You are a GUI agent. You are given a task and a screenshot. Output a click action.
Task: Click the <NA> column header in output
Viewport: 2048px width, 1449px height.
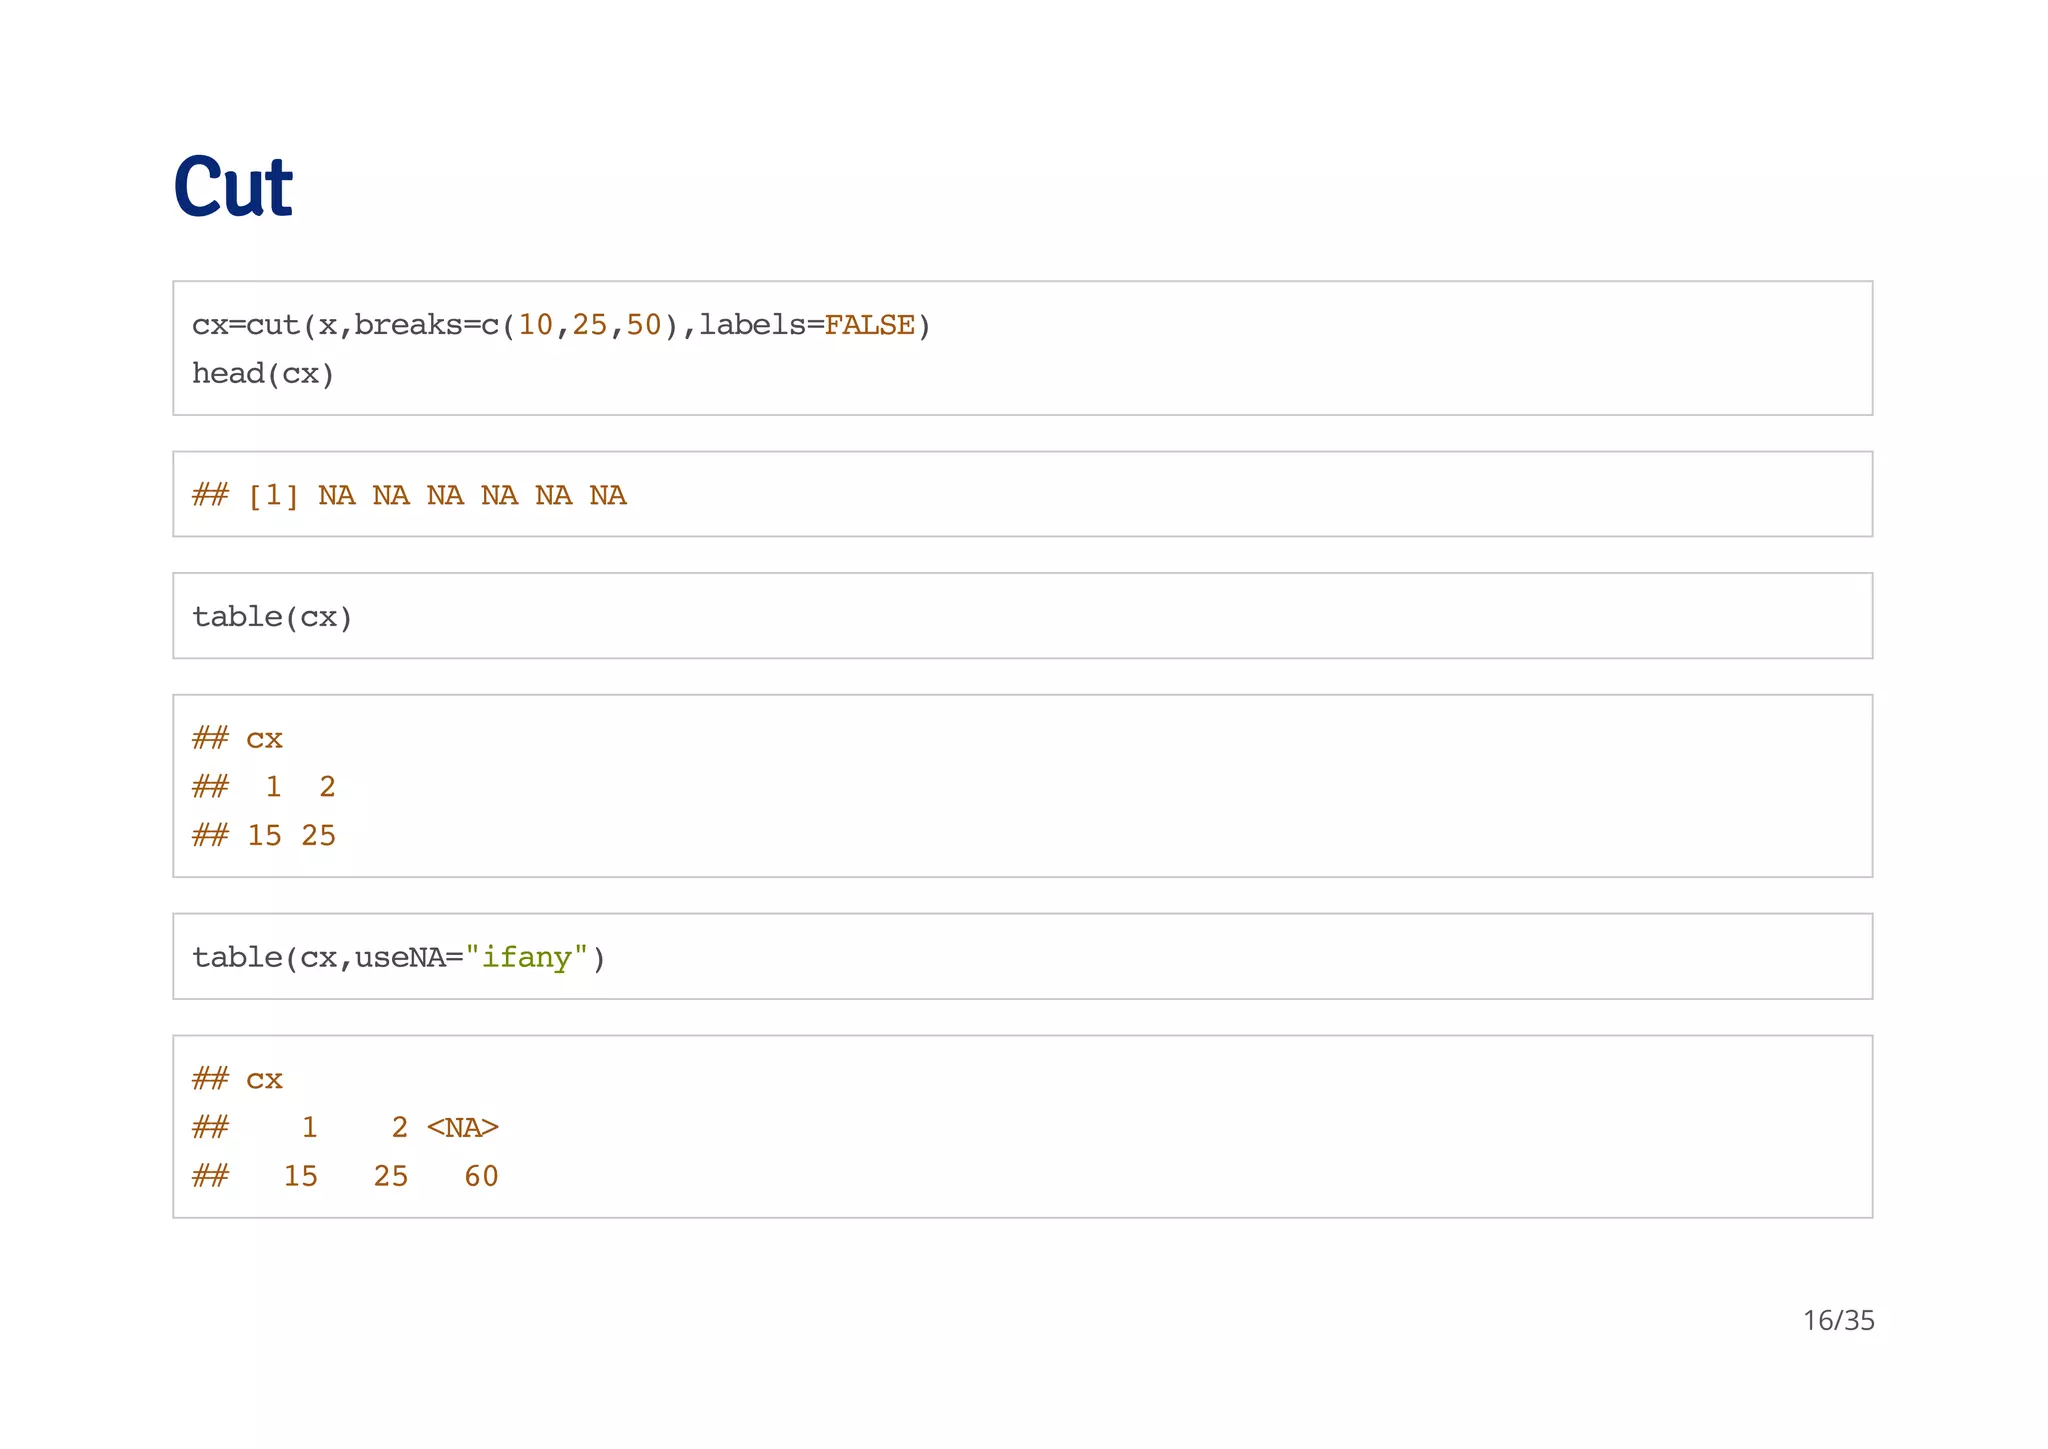click(x=462, y=1128)
